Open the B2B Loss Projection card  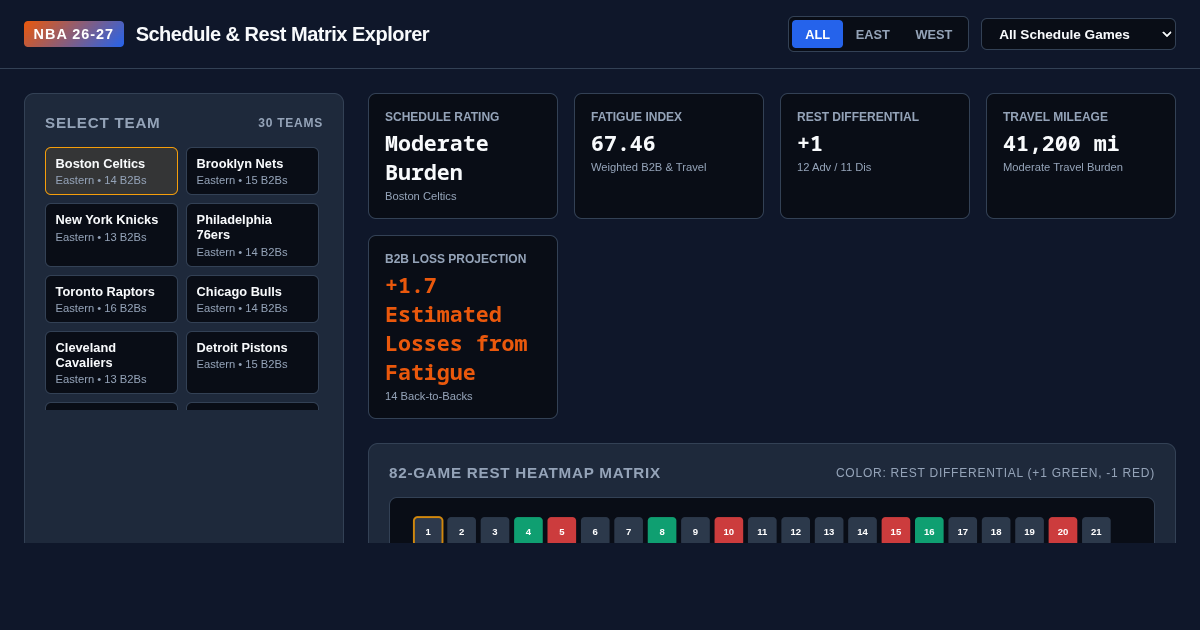click(x=463, y=327)
